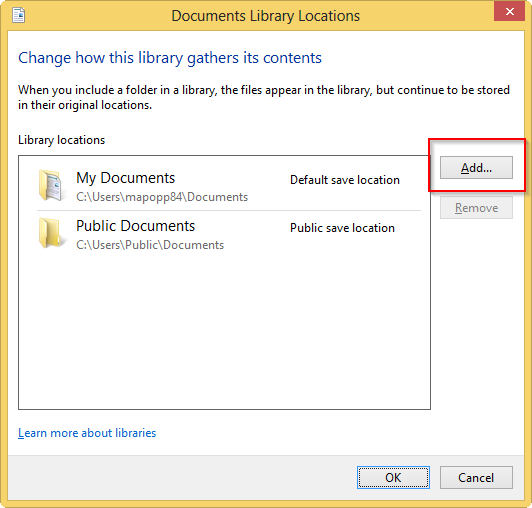Confirm with the OK button
532x508 pixels.
393,477
